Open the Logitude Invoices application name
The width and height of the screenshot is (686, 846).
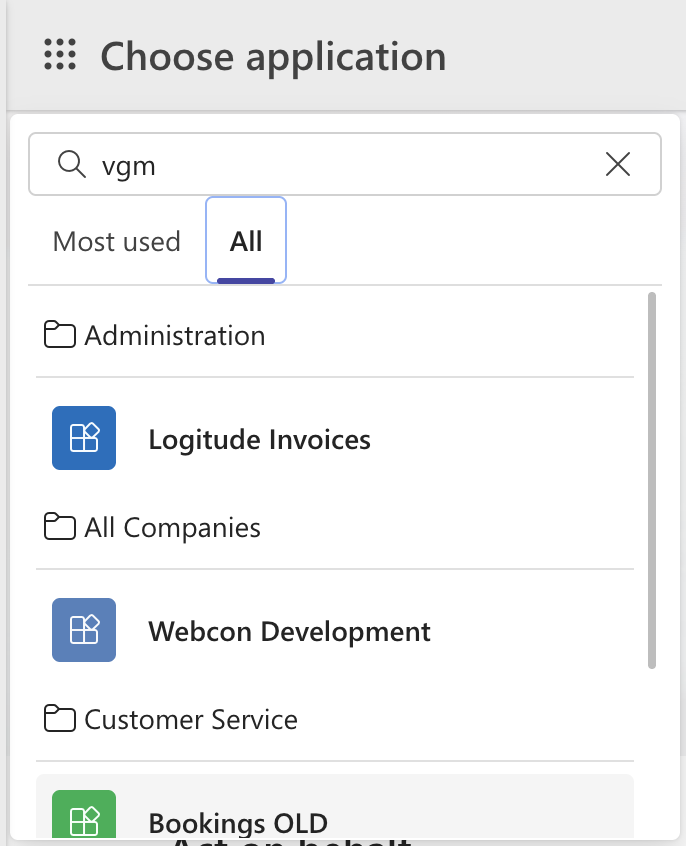(259, 439)
